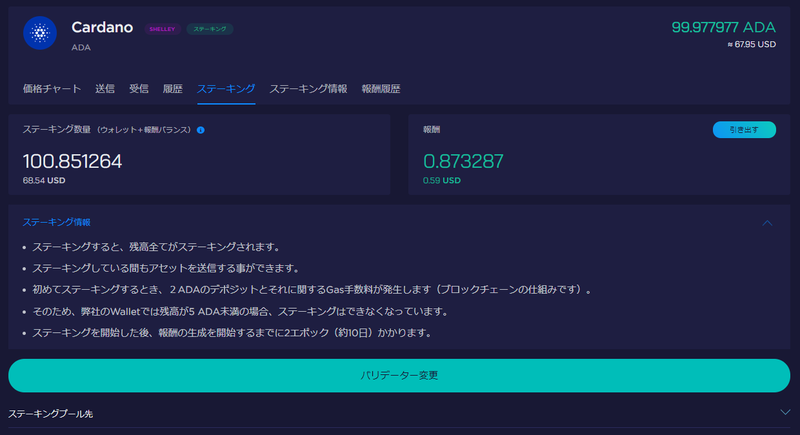Click the info icon beside ステーキング数量

(x=201, y=130)
